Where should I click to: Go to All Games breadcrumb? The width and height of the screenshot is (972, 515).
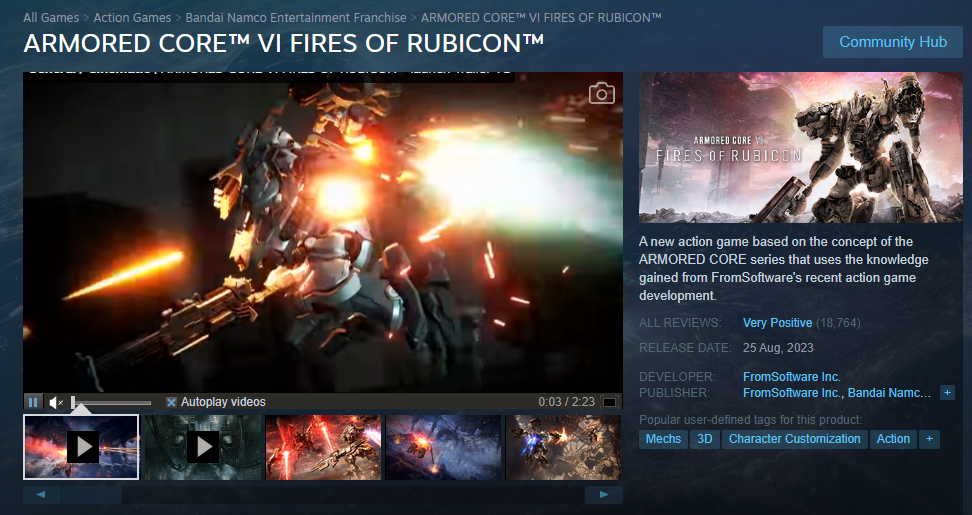click(x=52, y=18)
